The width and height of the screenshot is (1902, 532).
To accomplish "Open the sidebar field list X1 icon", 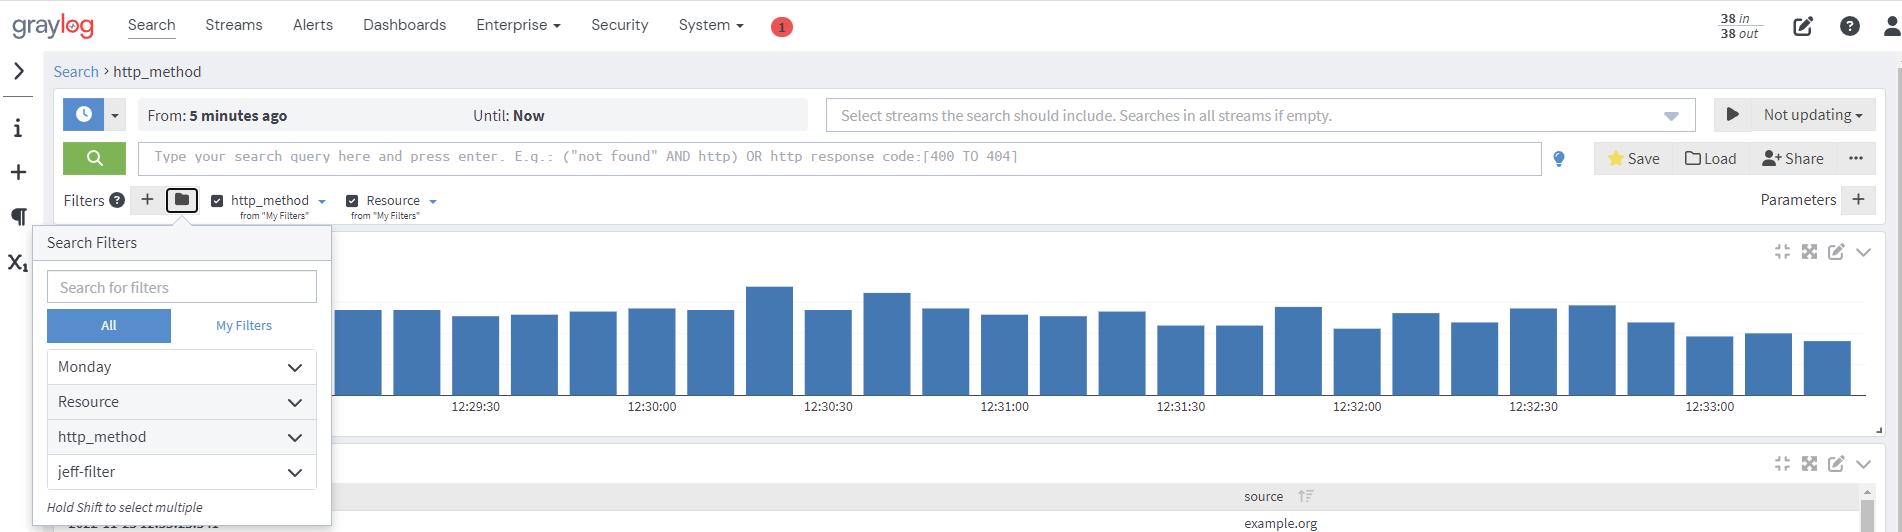I will (x=18, y=262).
